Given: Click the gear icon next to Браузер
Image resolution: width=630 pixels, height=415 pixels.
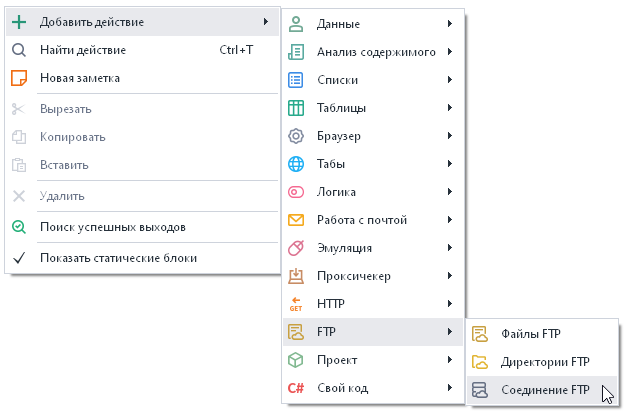Looking at the screenshot, I should click(295, 136).
